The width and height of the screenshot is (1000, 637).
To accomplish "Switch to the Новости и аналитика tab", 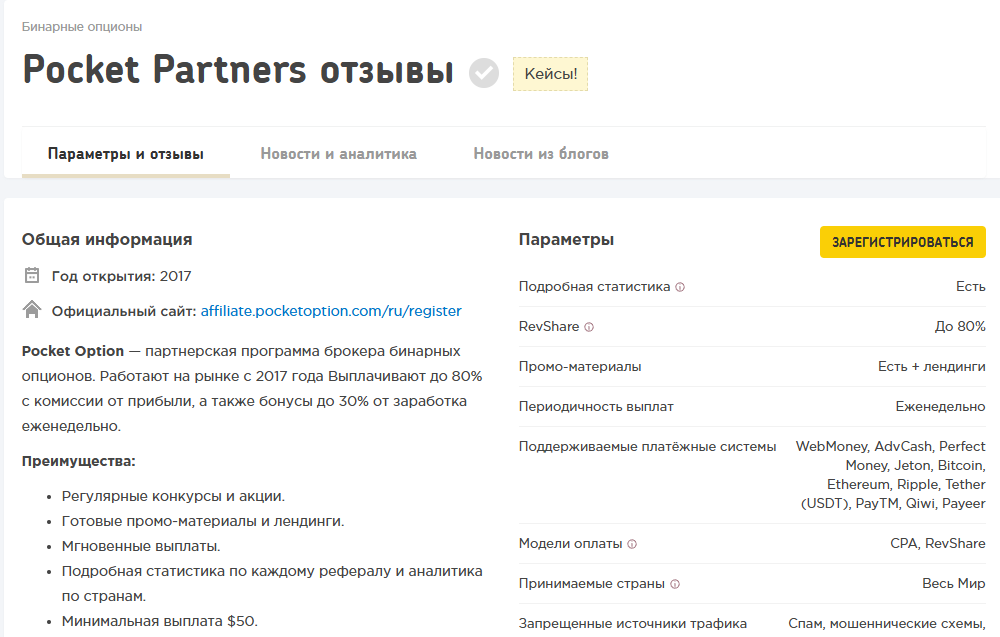I will (338, 154).
